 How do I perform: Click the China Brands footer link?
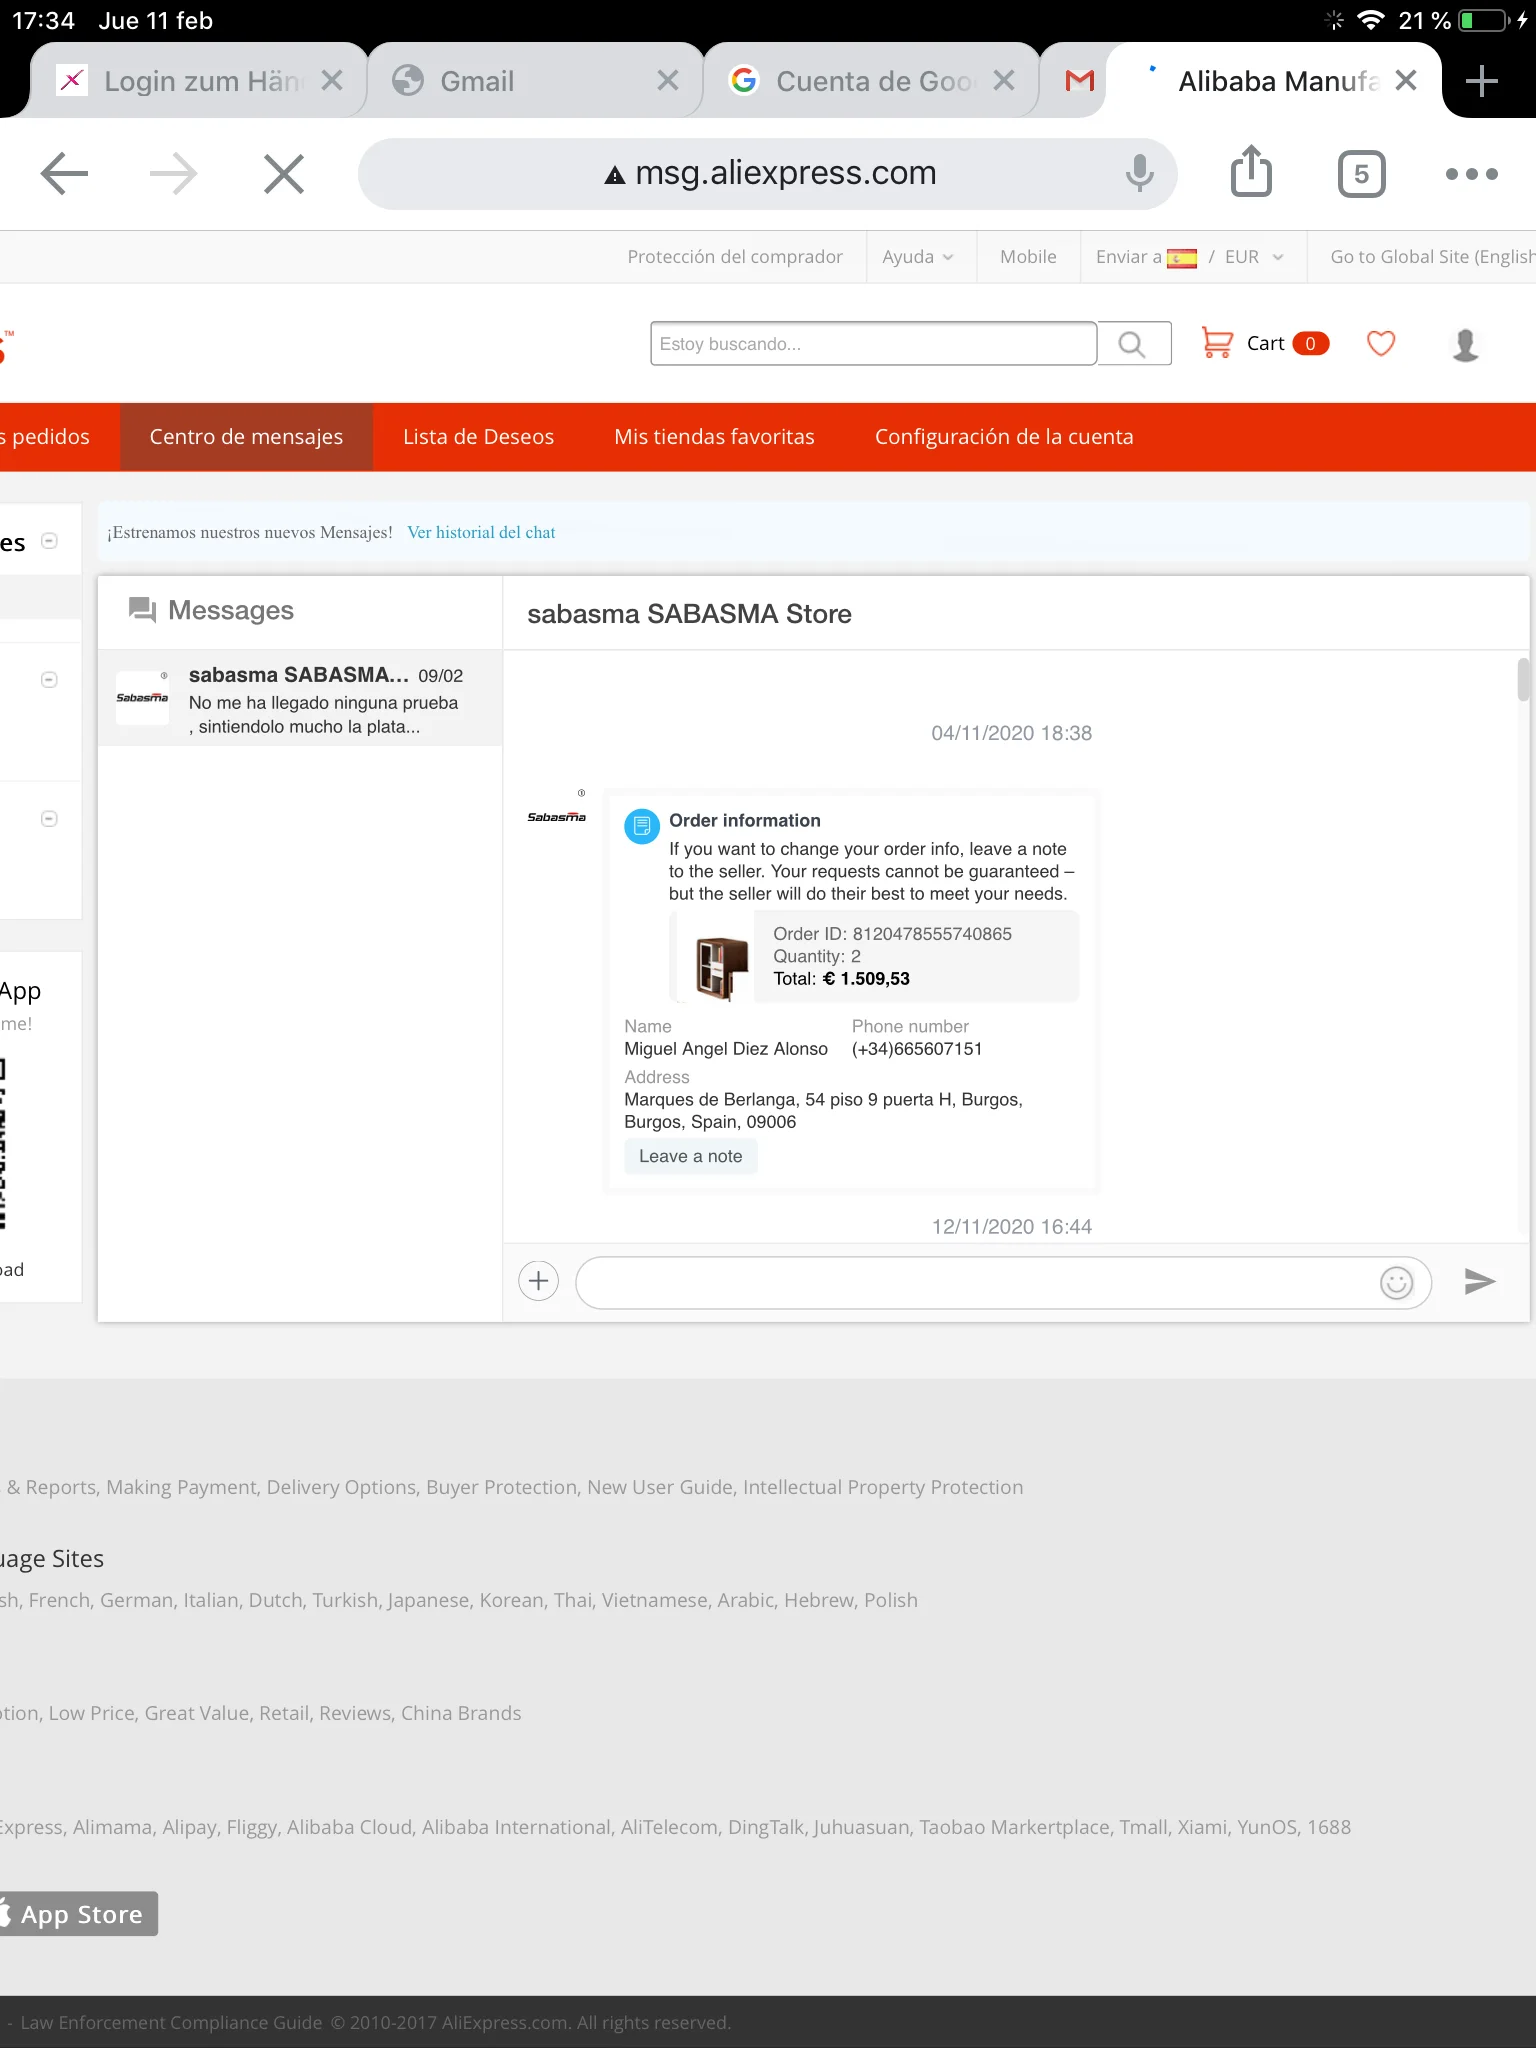pyautogui.click(x=461, y=1713)
